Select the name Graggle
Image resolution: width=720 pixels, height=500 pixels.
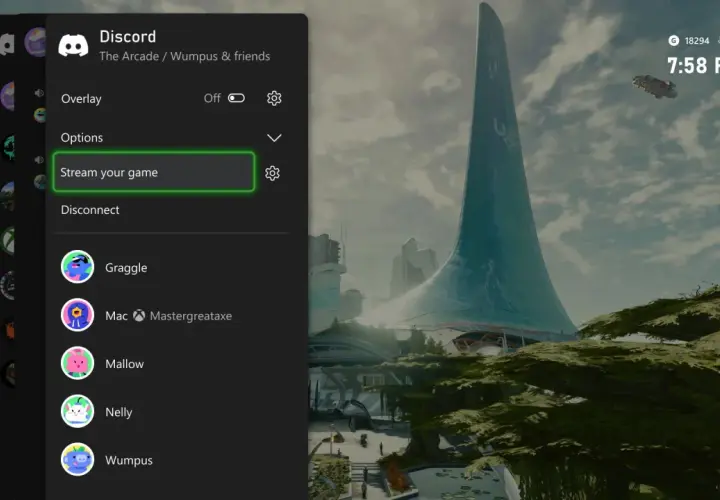(126, 268)
